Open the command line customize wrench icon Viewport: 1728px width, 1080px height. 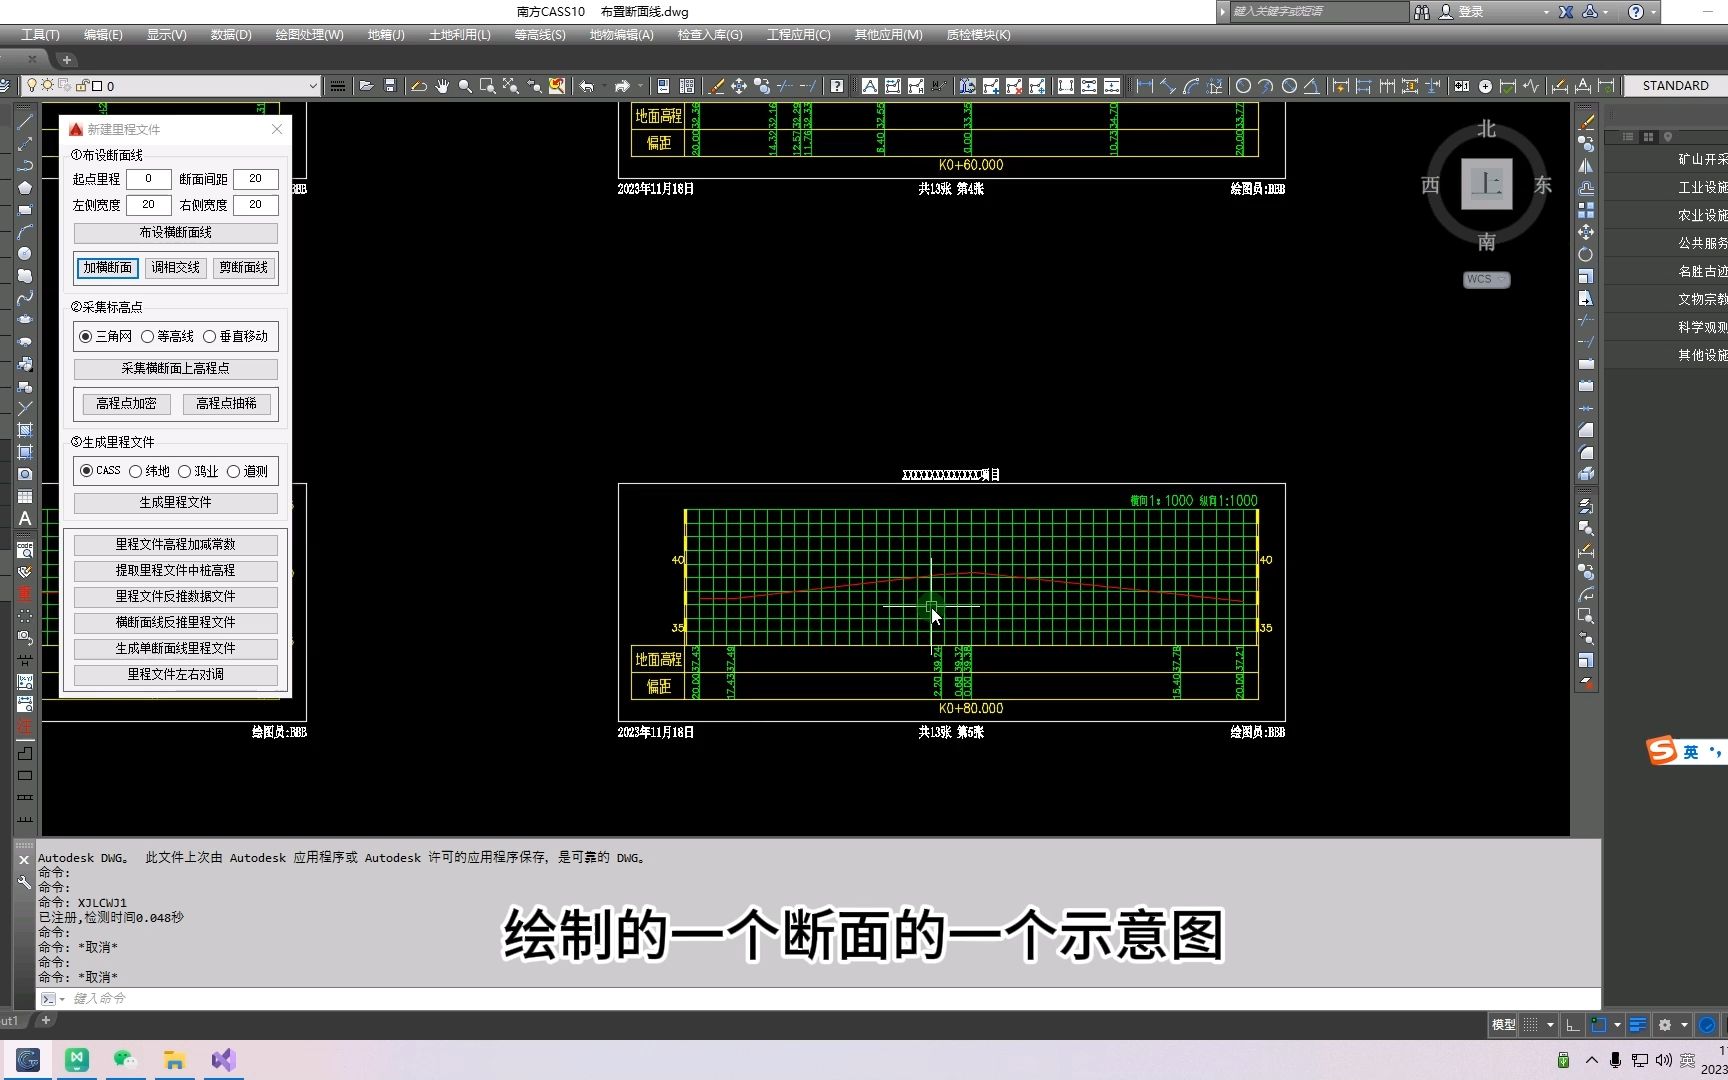coord(24,882)
